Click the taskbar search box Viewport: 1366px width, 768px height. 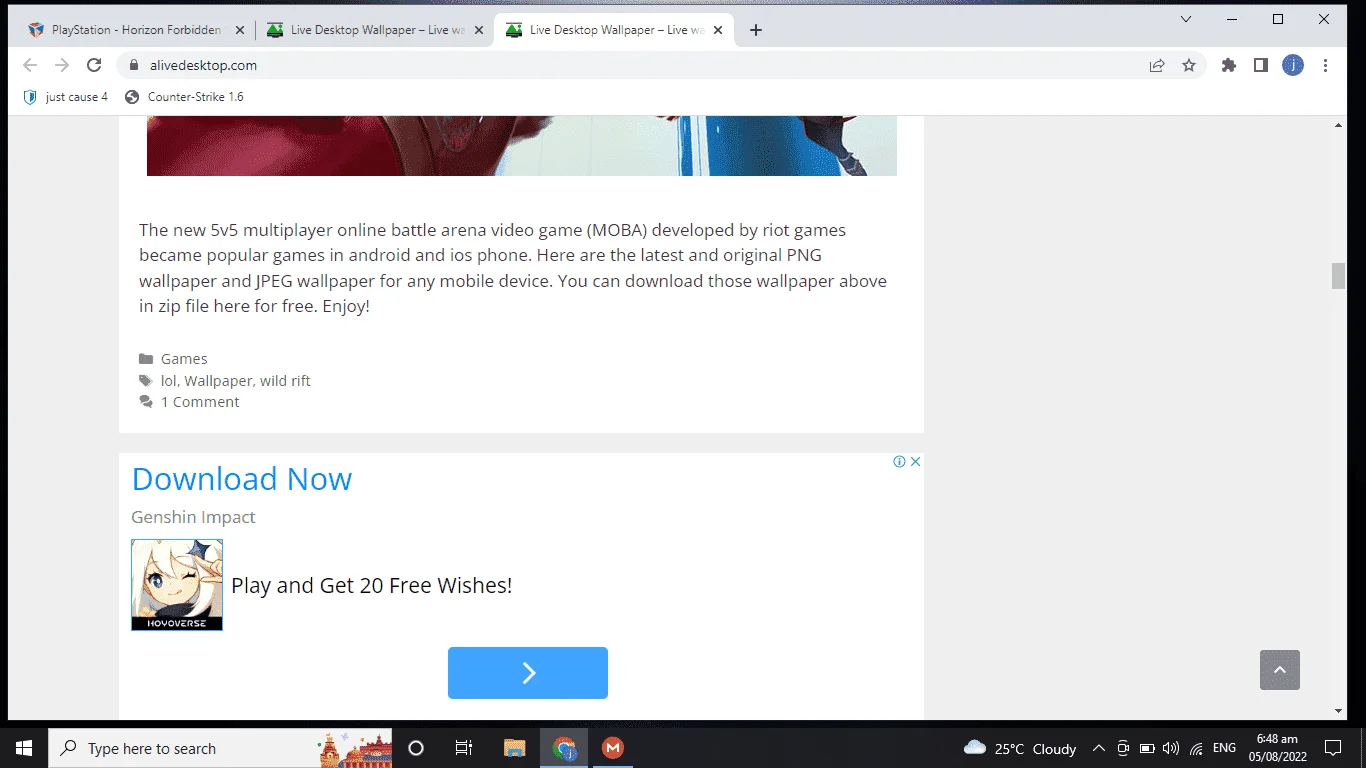pyautogui.click(x=220, y=748)
